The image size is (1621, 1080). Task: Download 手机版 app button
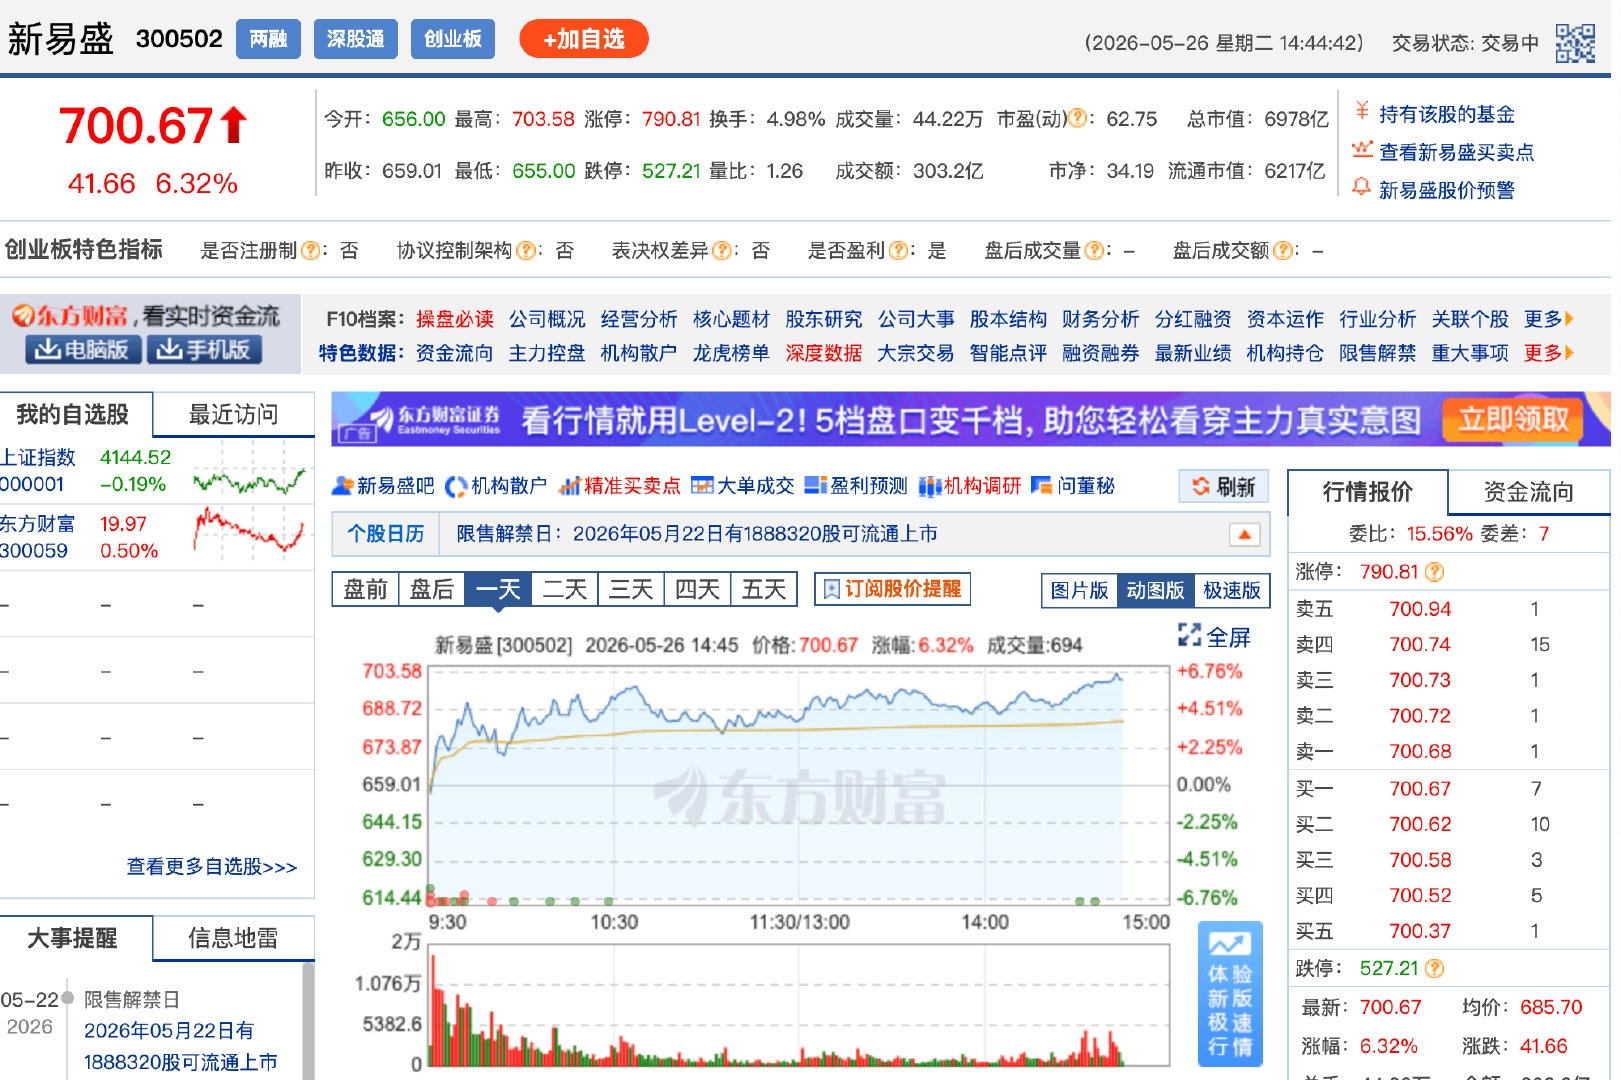(x=205, y=350)
